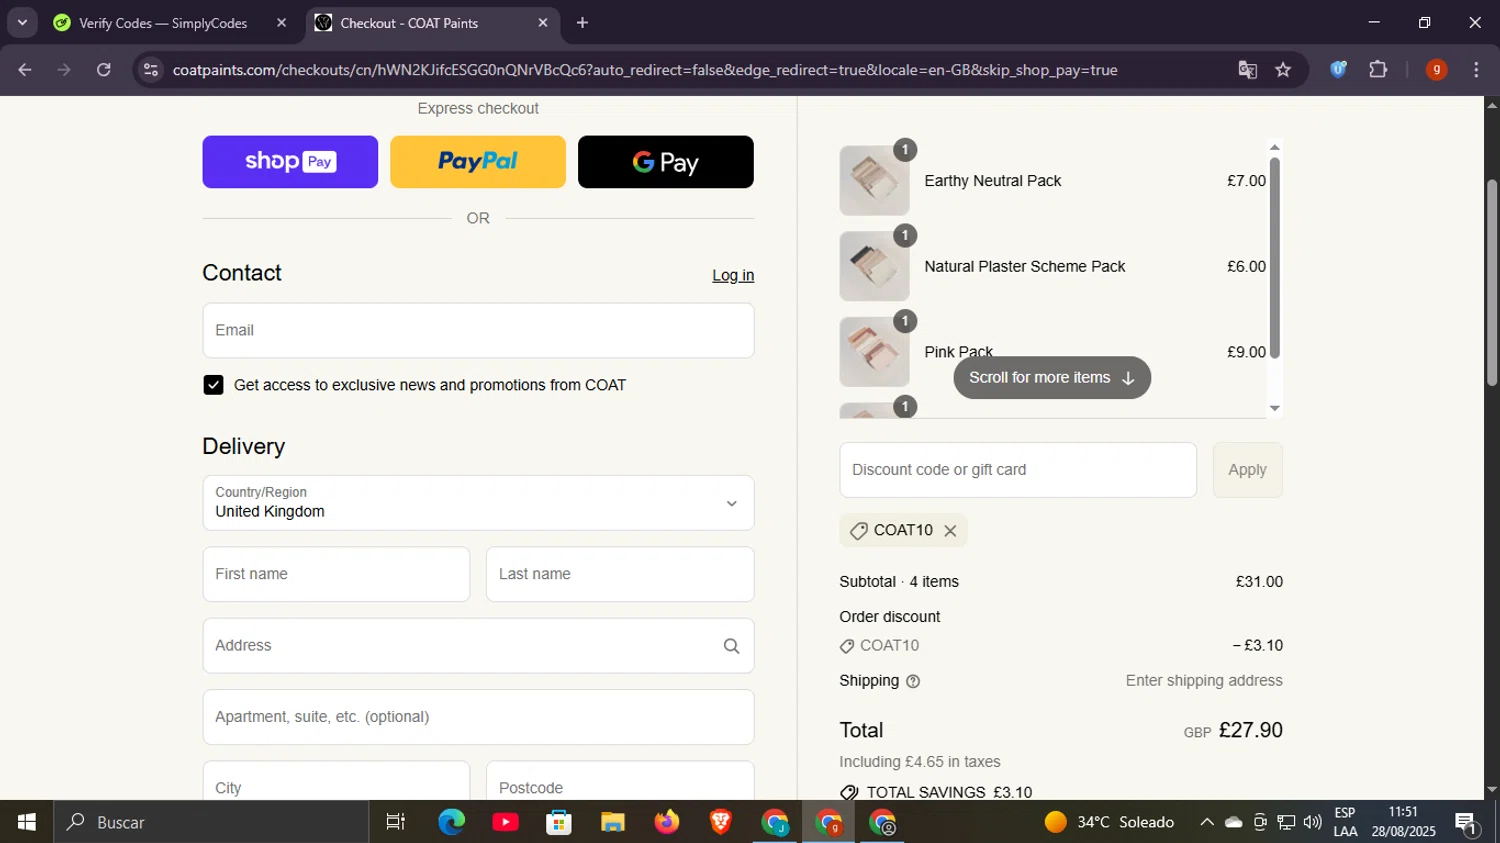
Task: Open the Bitwarden shield extension icon
Action: [x=1339, y=70]
